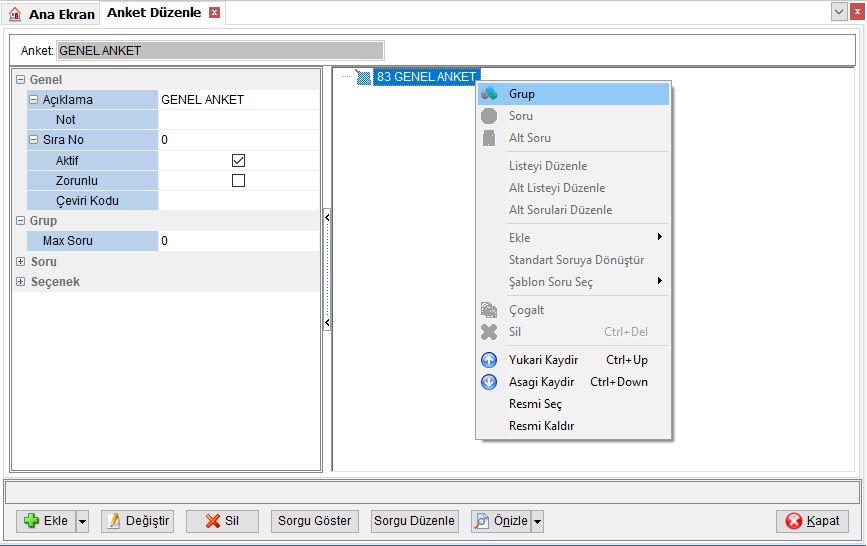Click the Değiştir pencil icon
867x546 pixels.
(x=113, y=521)
